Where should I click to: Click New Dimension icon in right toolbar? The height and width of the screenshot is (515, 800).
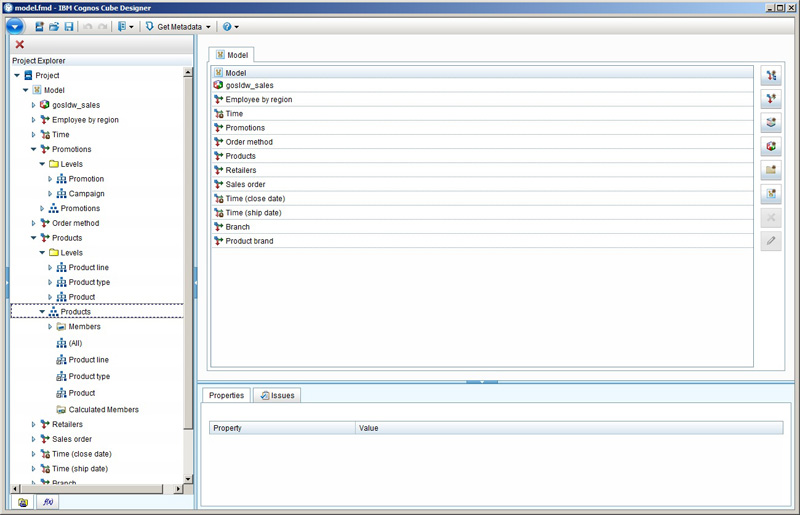pos(771,76)
